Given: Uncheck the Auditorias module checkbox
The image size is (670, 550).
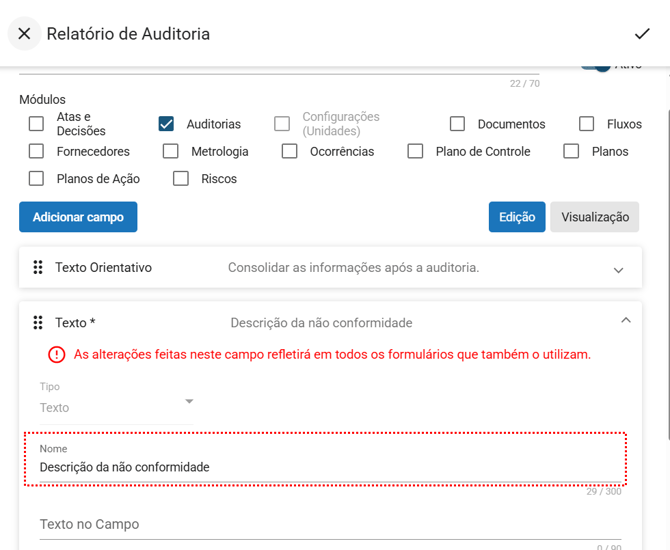Looking at the screenshot, I should coord(166,124).
